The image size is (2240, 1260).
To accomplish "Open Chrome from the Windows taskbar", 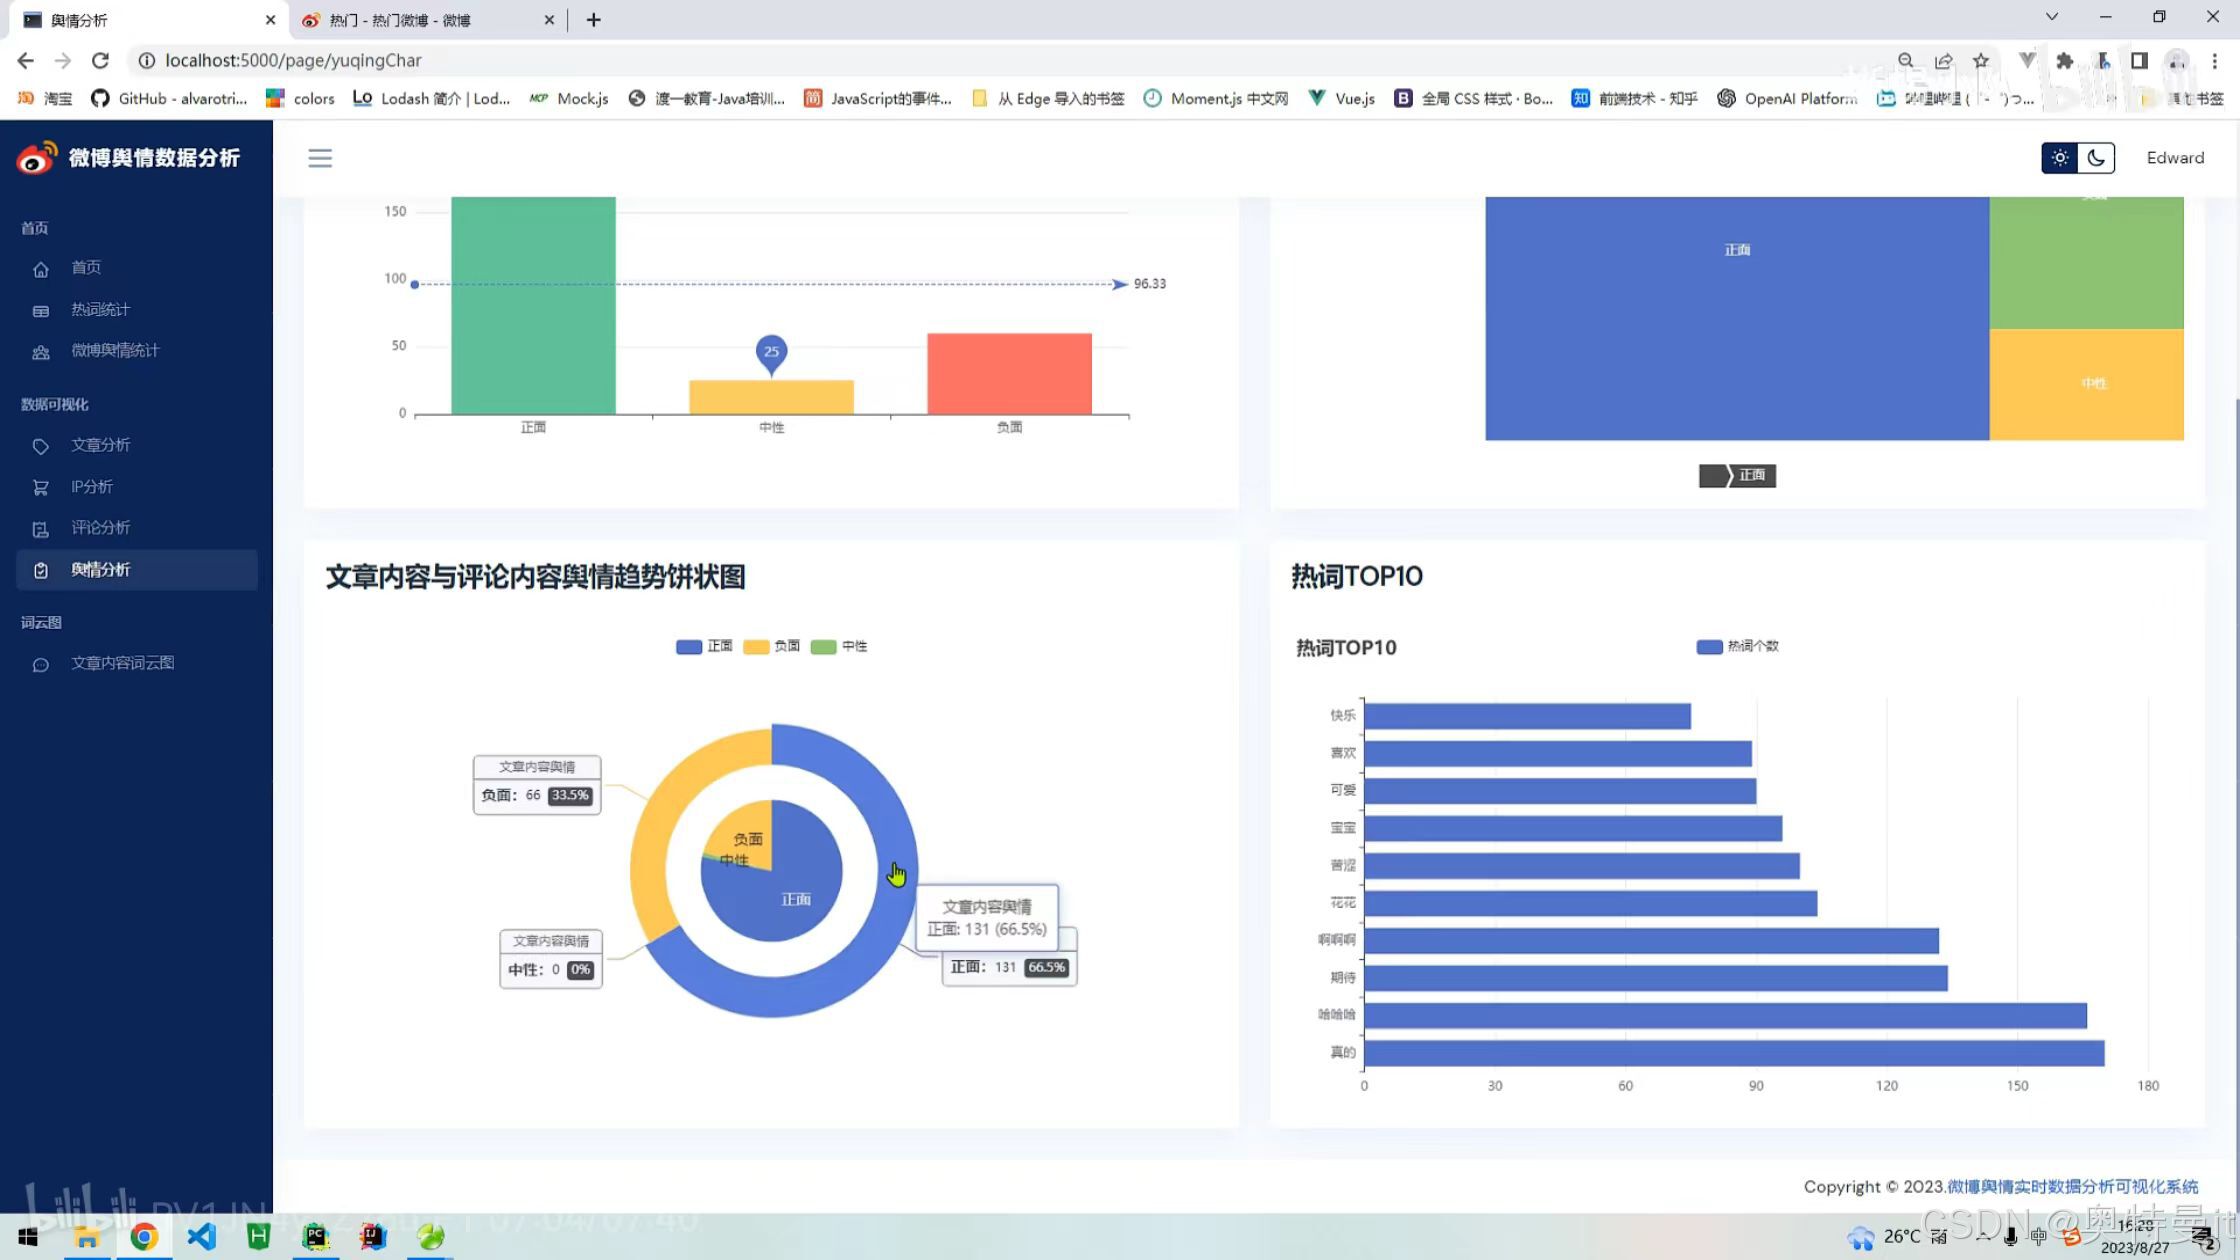I will click(144, 1237).
